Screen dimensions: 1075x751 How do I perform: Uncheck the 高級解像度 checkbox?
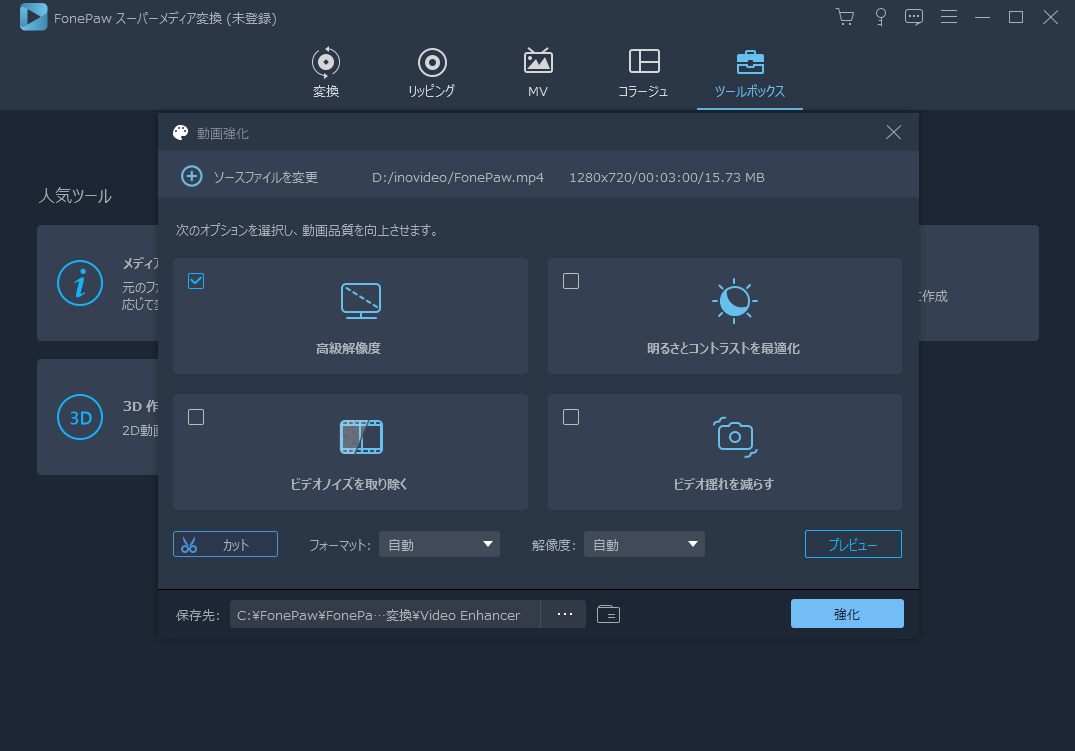pos(196,281)
